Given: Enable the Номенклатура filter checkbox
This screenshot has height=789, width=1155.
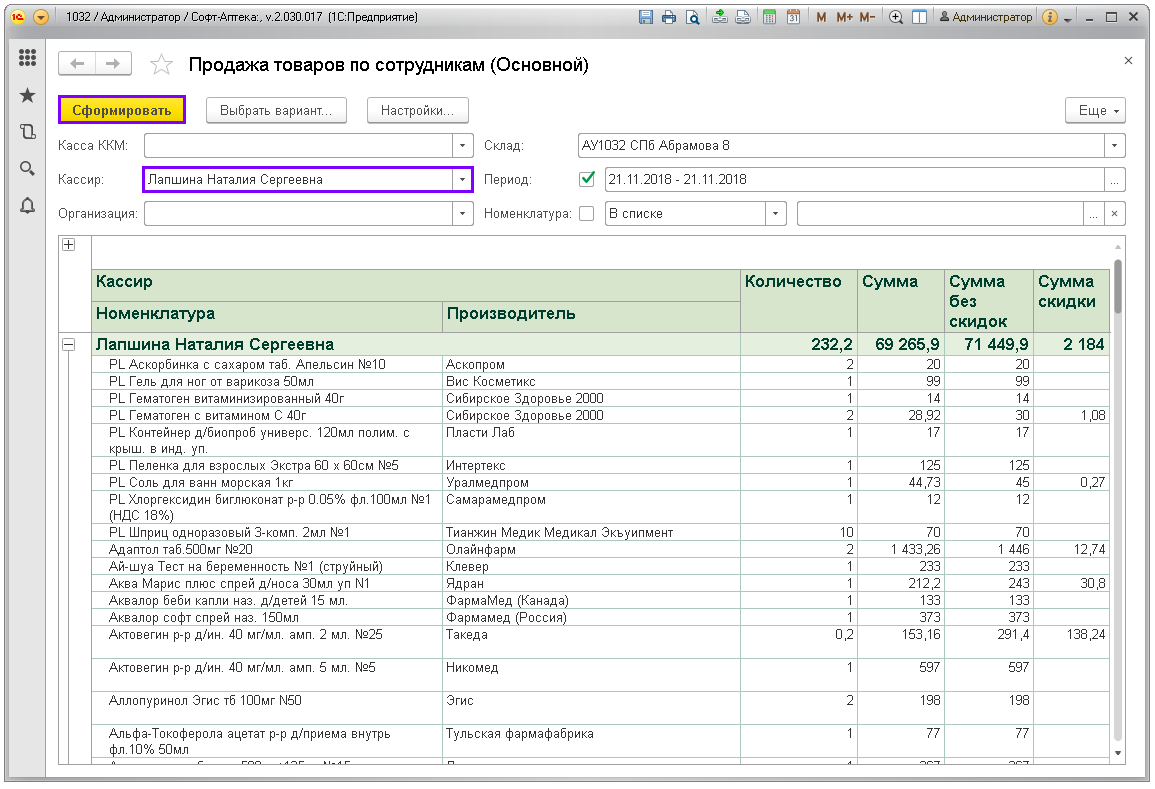Looking at the screenshot, I should point(587,213).
